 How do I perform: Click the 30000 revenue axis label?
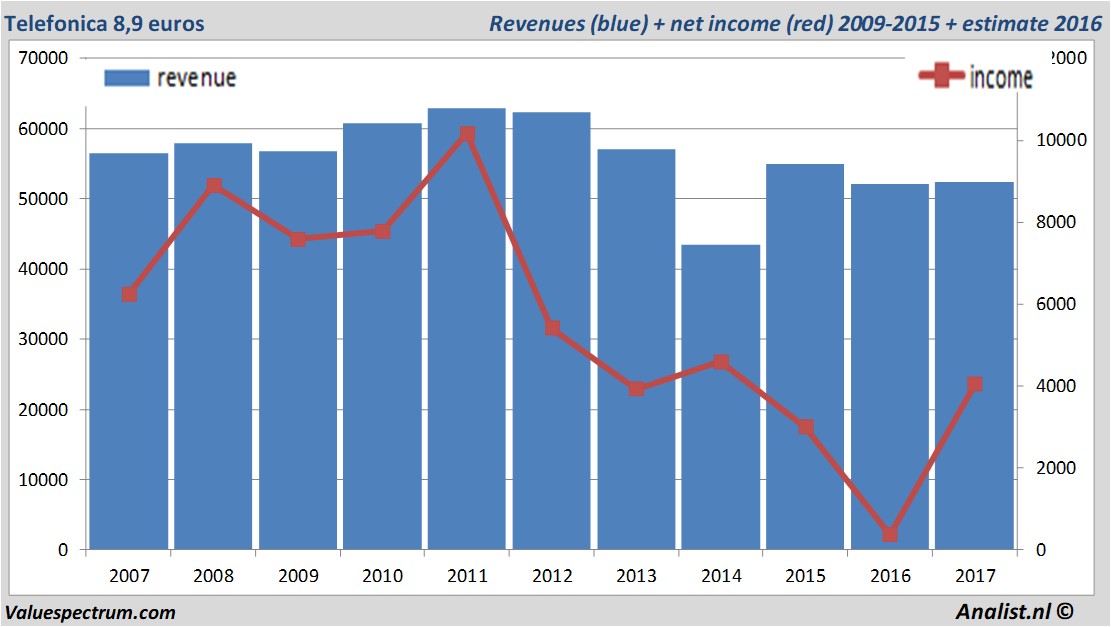(43, 339)
